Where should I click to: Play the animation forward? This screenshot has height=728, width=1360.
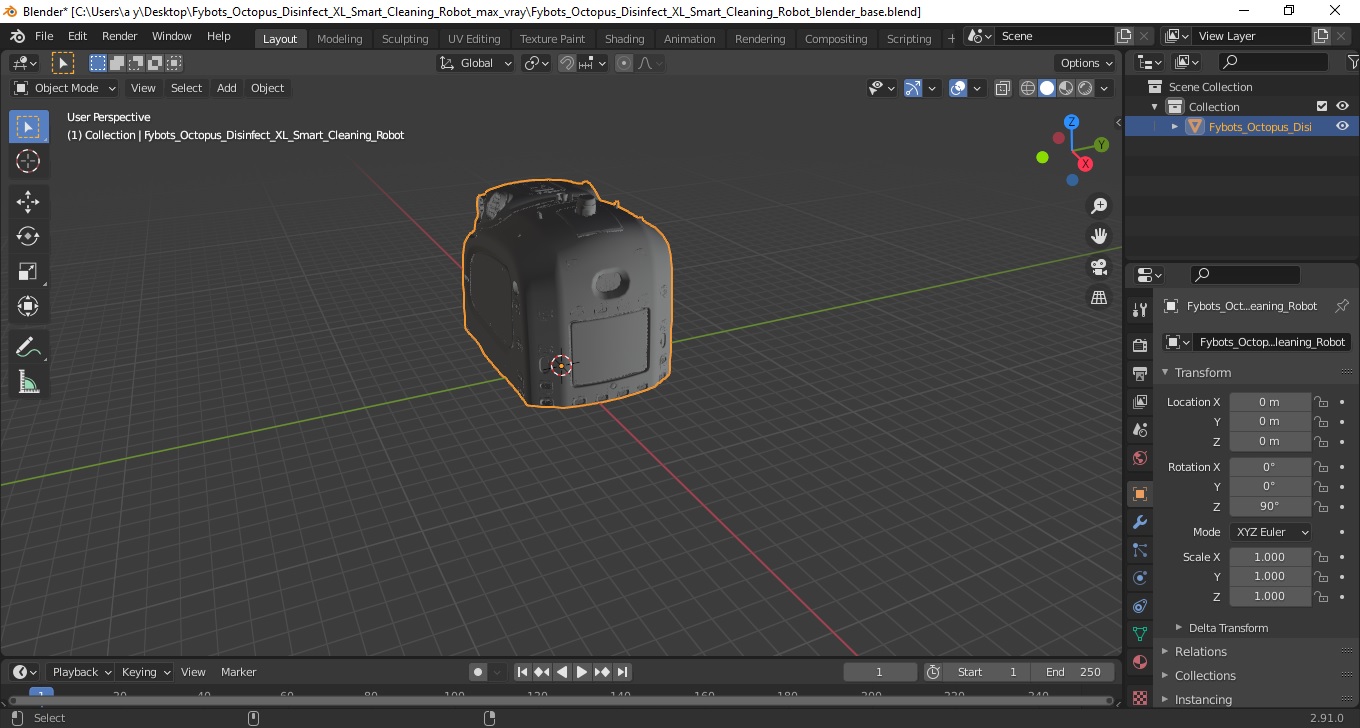coord(582,672)
